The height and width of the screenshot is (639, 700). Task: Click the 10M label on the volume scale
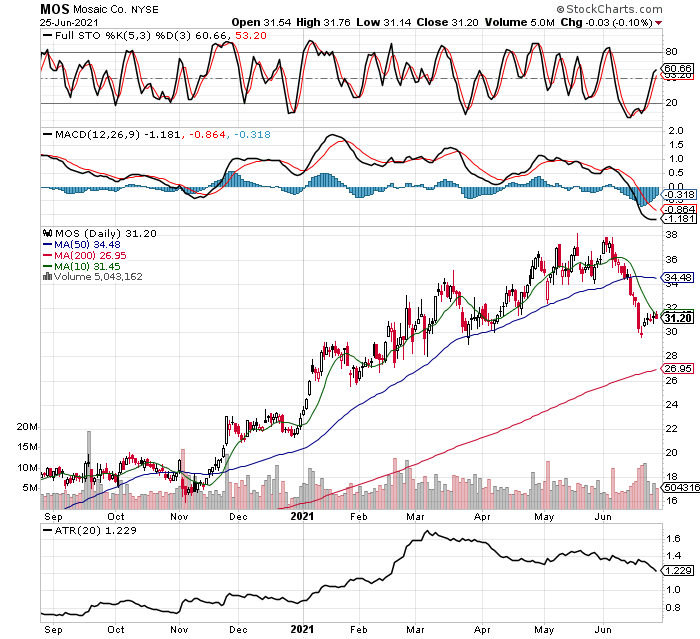pyautogui.click(x=27, y=468)
